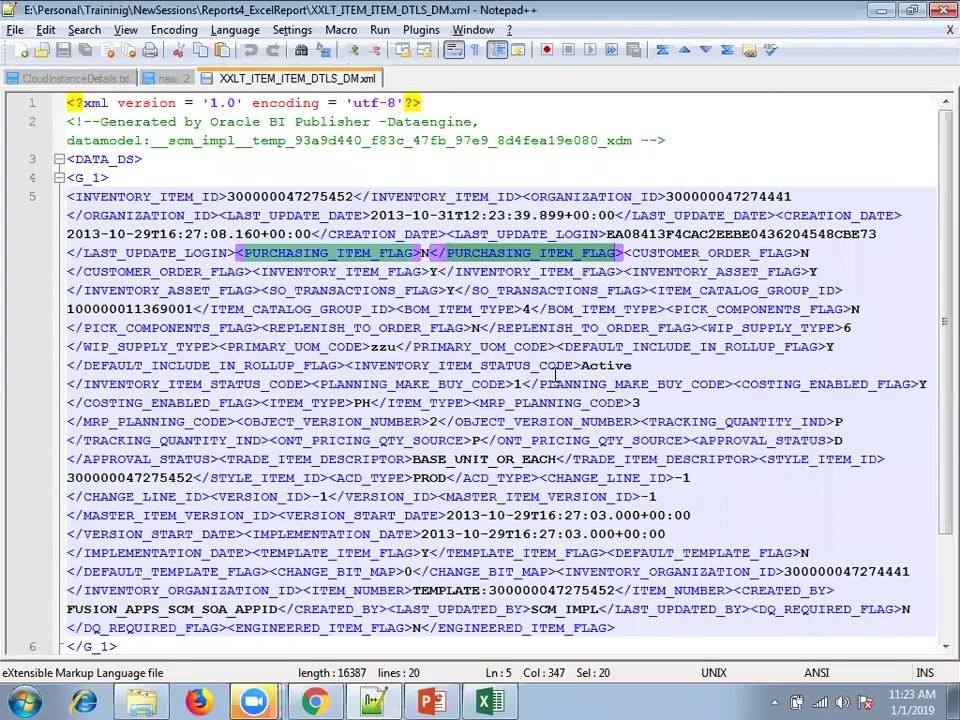Save the current file via toolbar
Viewport: 960px width, 720px height.
64,50
